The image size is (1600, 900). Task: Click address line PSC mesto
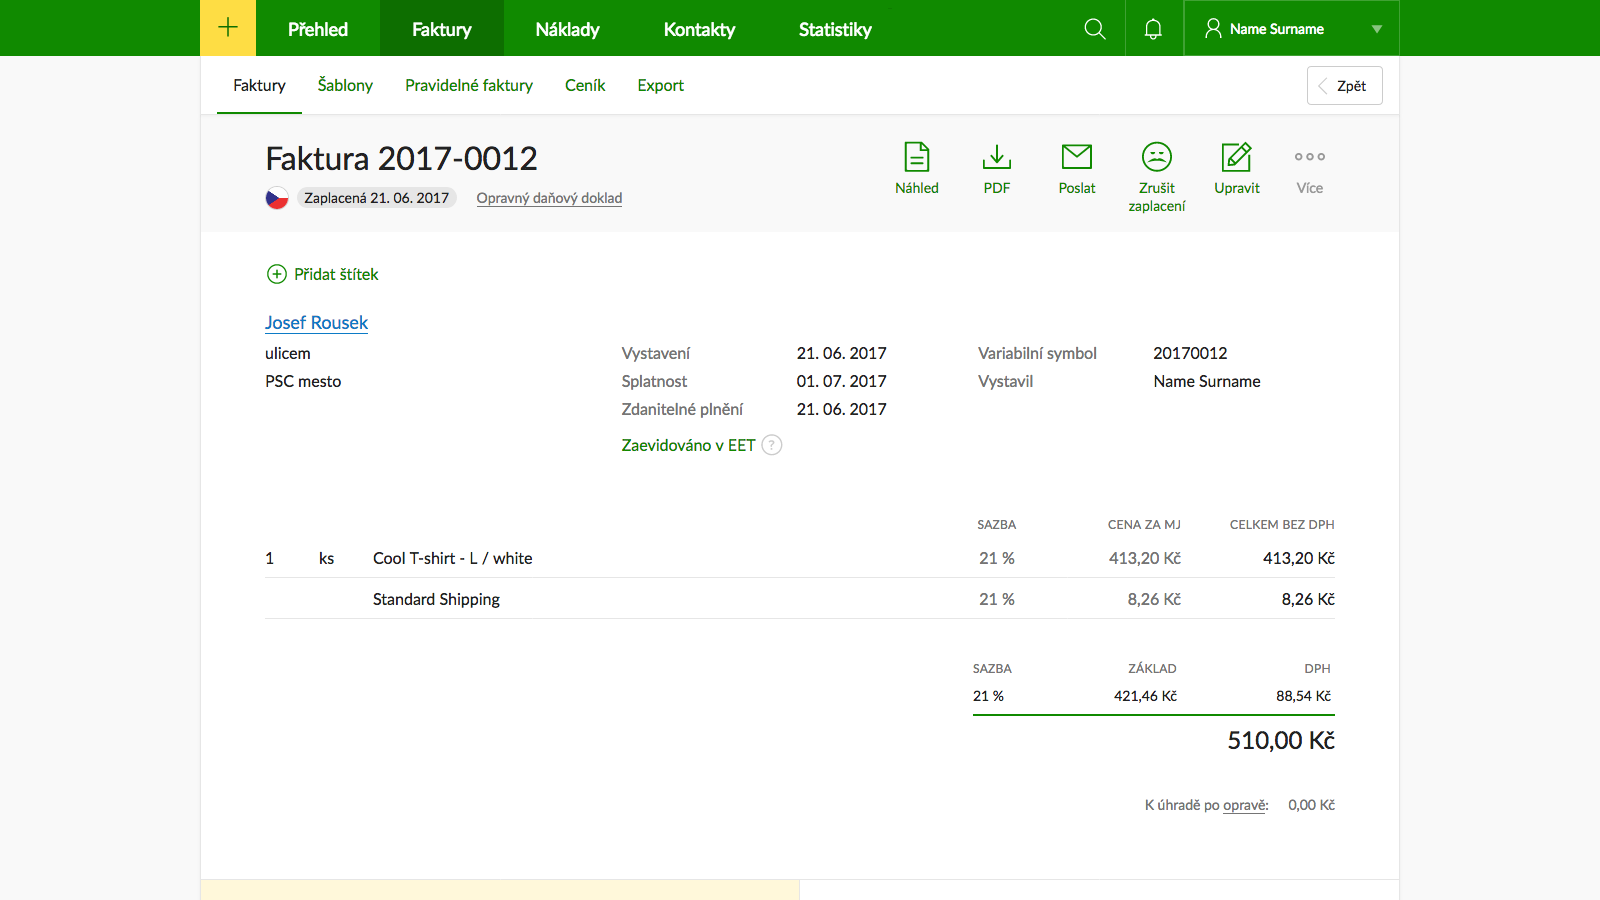pyautogui.click(x=303, y=381)
